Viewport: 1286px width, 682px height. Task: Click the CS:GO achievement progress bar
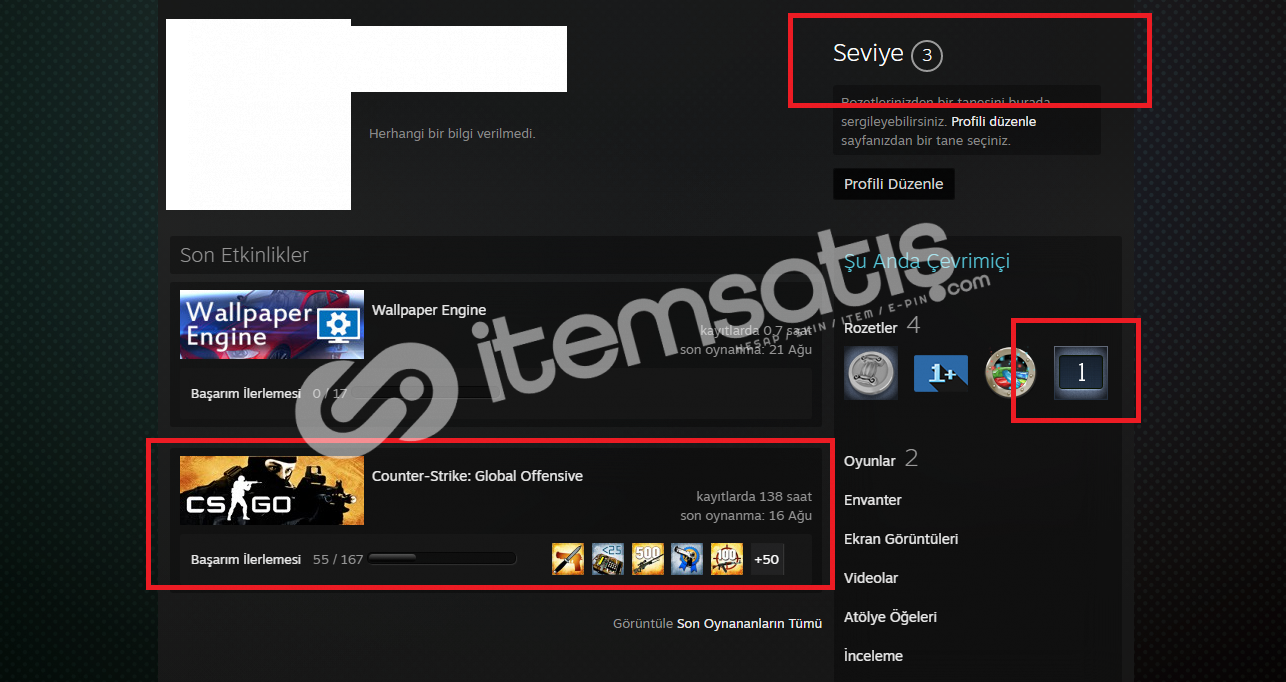(x=442, y=559)
